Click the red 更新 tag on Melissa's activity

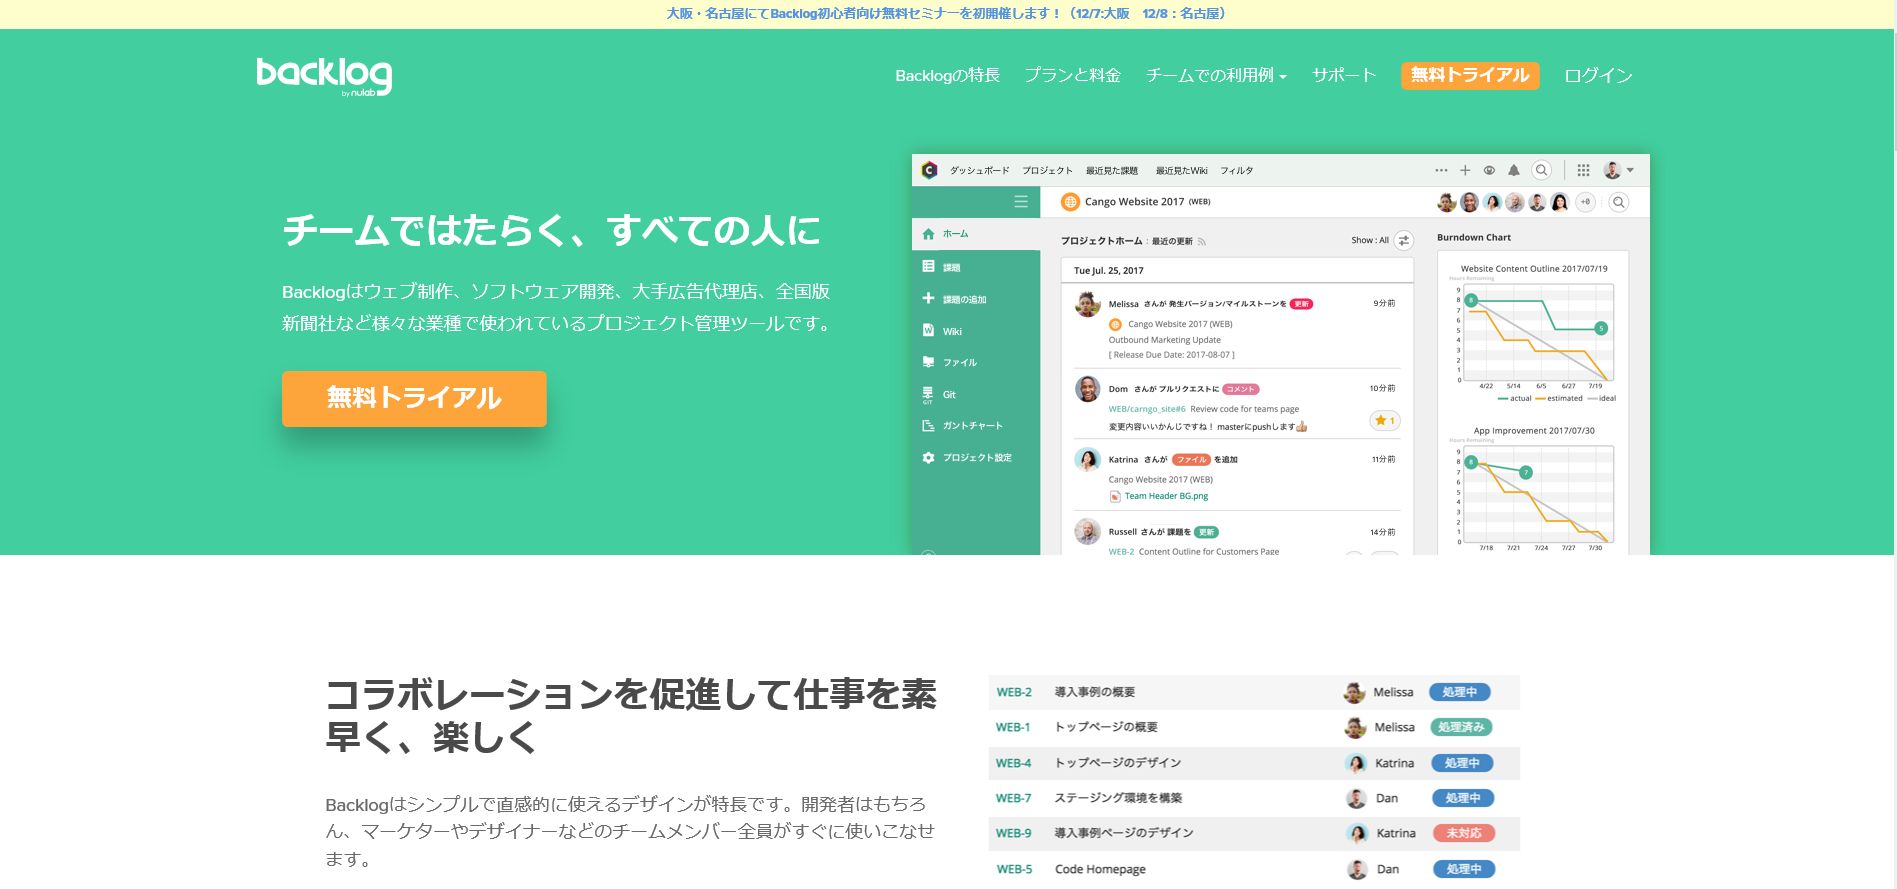pyautogui.click(x=1301, y=304)
